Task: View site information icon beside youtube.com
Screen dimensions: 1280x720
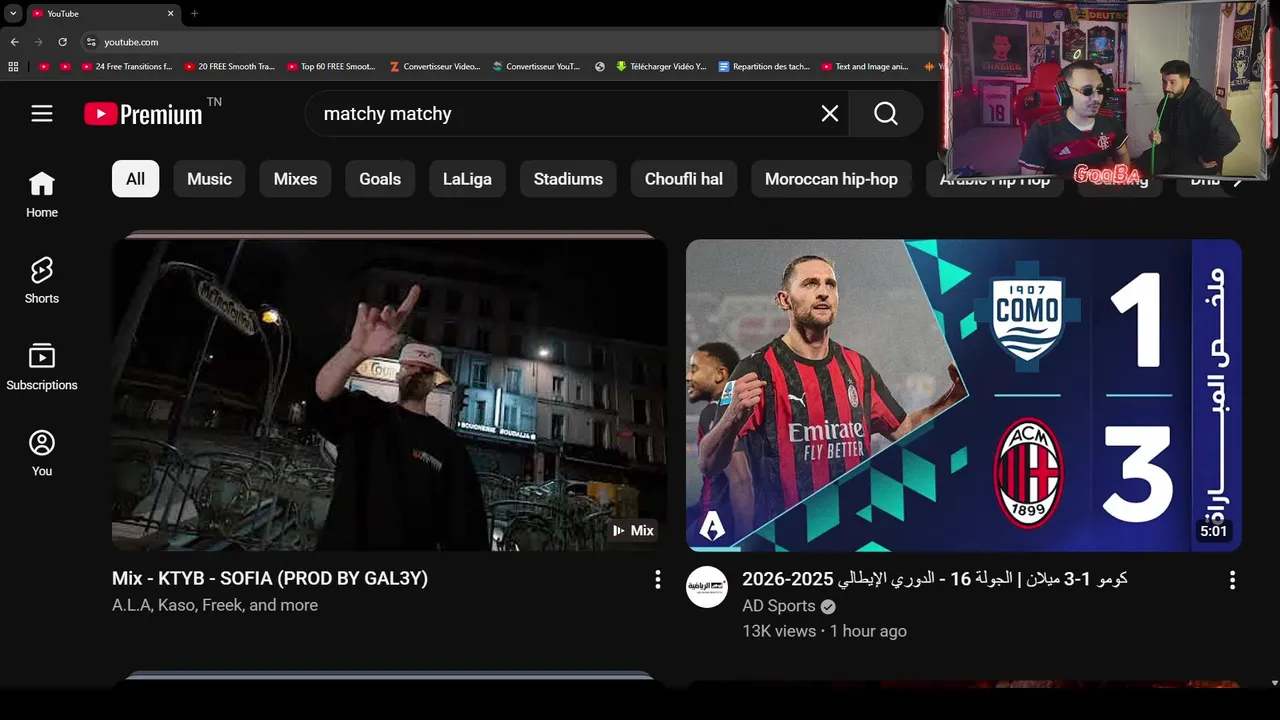Action: click(91, 42)
